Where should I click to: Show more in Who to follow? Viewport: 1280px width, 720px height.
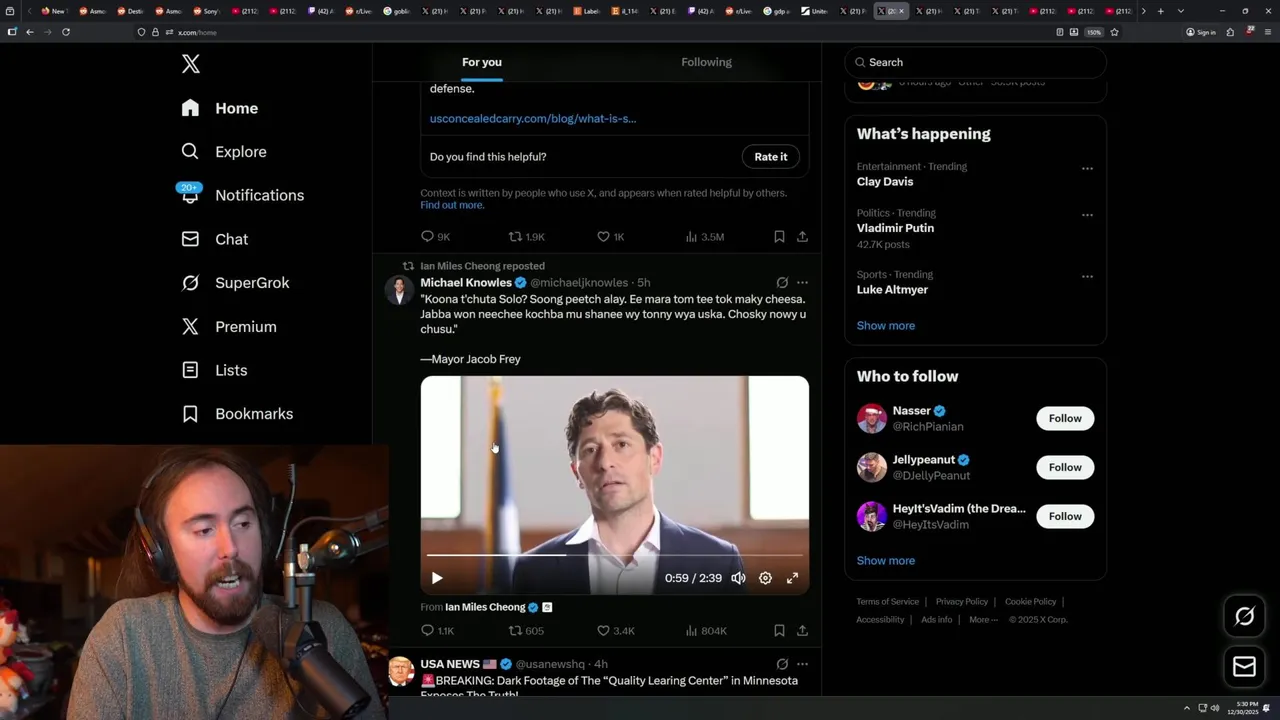click(886, 561)
